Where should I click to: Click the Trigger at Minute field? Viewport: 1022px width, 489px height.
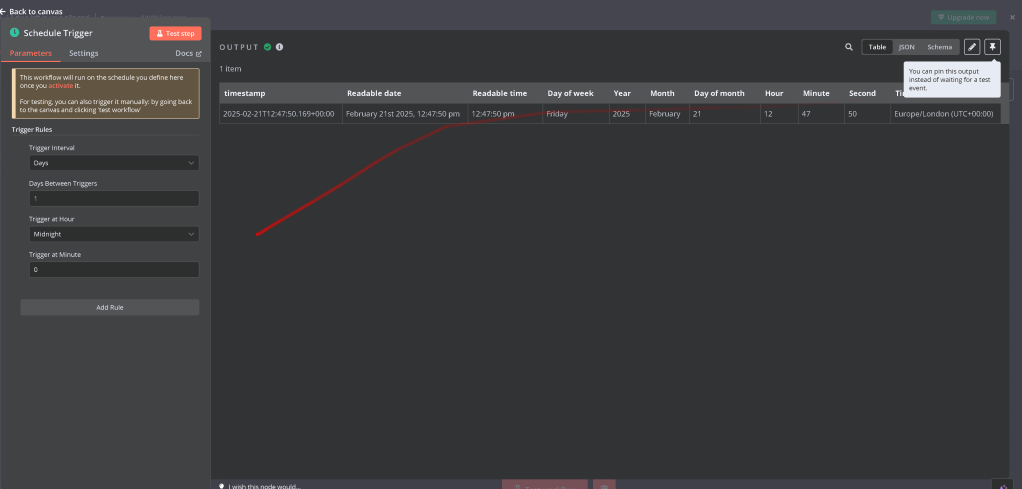point(114,269)
